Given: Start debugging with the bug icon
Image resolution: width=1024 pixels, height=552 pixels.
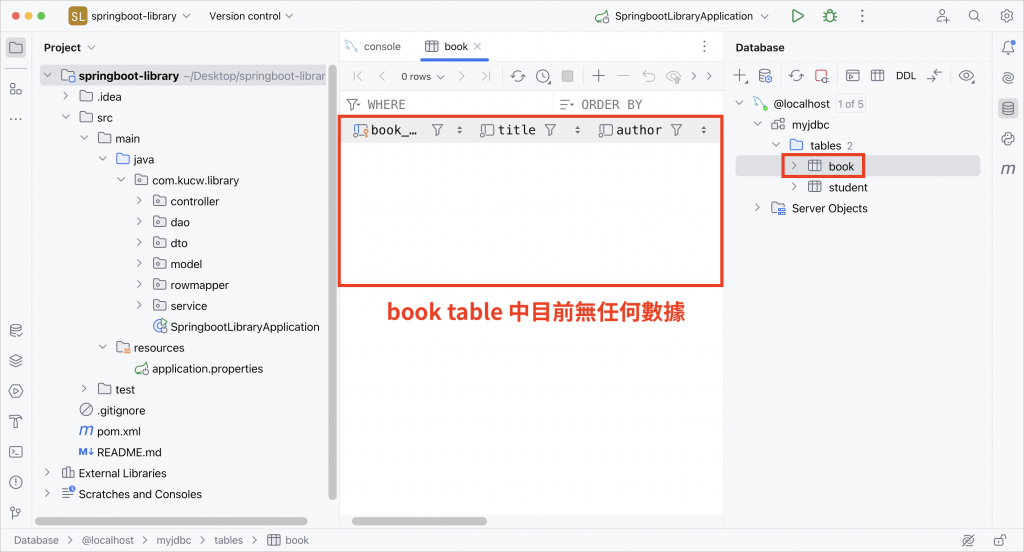Looking at the screenshot, I should [x=830, y=16].
